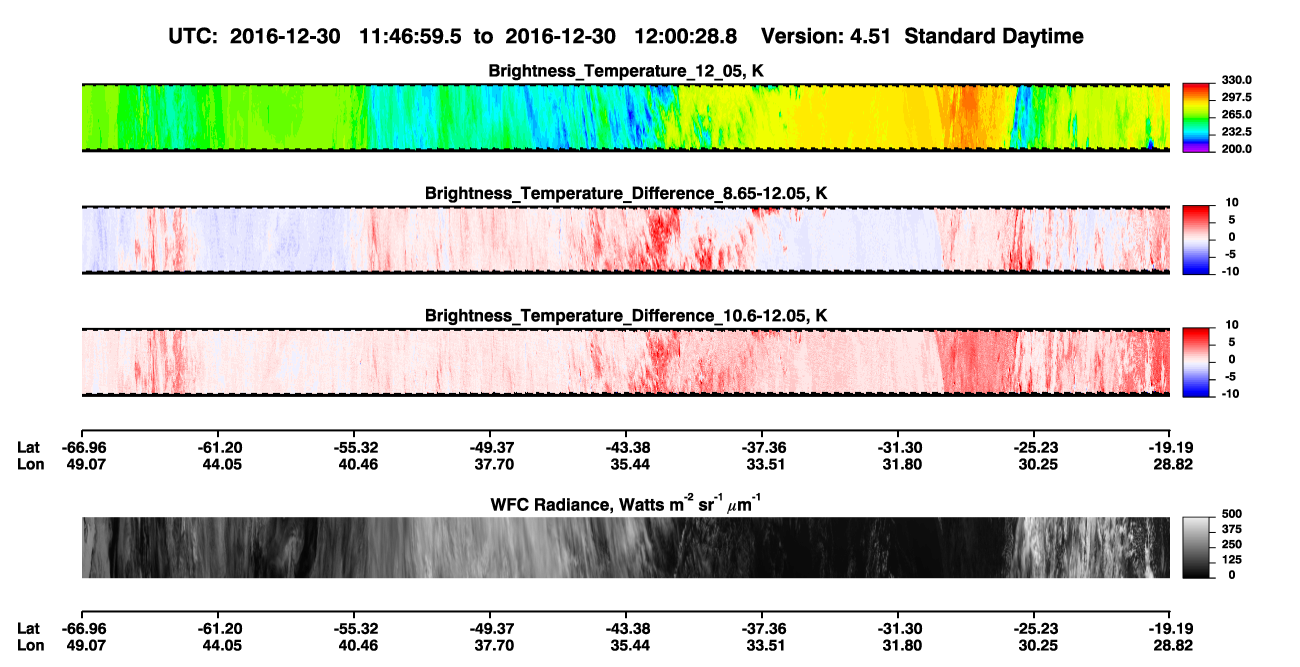This screenshot has width=1300, height=667.
Task: Click the 'Lon' label on the axis above WFC Radiance
Action: pyautogui.click(x=31, y=463)
